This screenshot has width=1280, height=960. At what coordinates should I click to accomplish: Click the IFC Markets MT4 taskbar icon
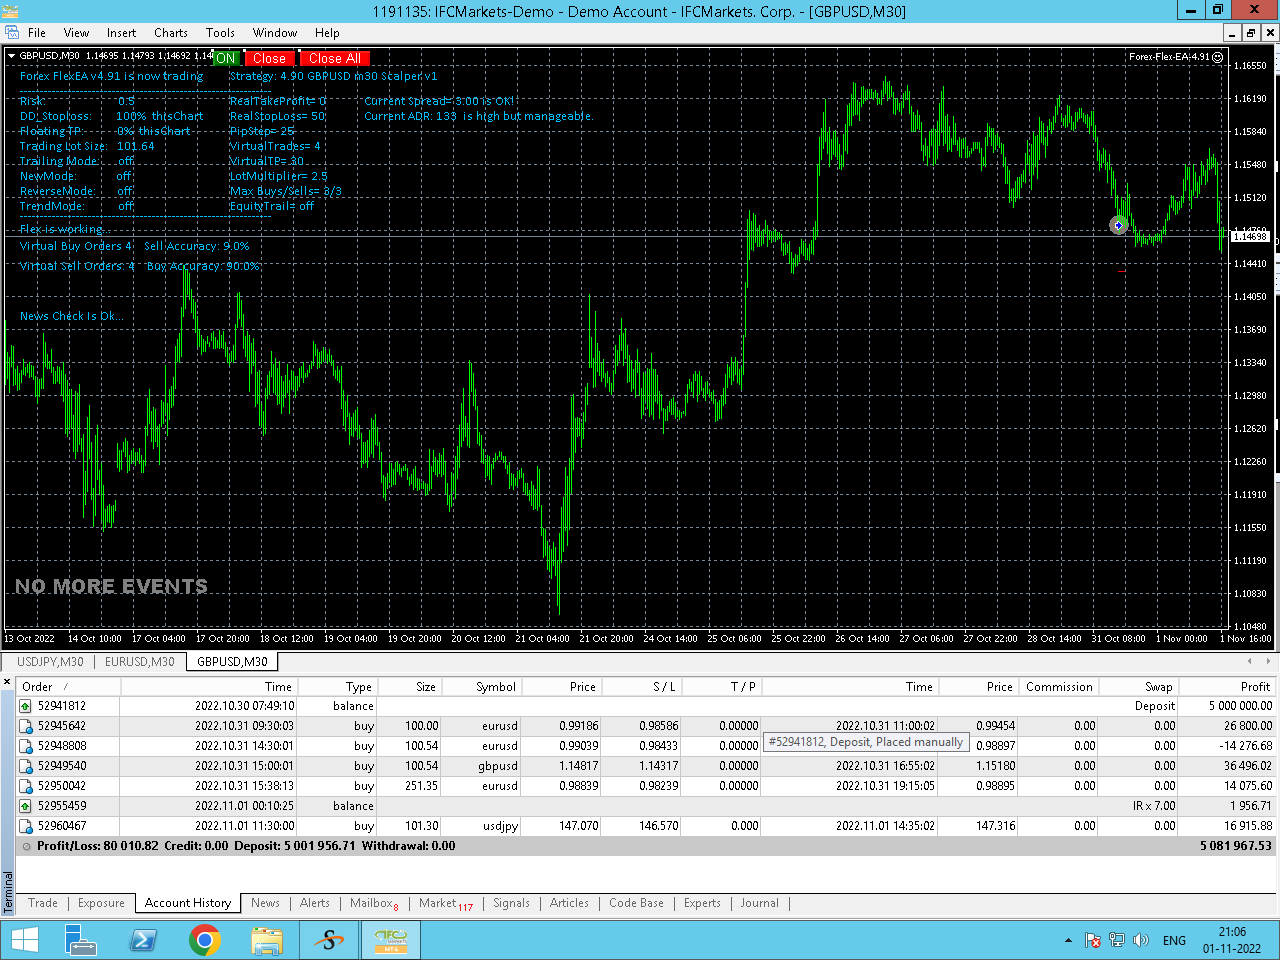(x=391, y=940)
